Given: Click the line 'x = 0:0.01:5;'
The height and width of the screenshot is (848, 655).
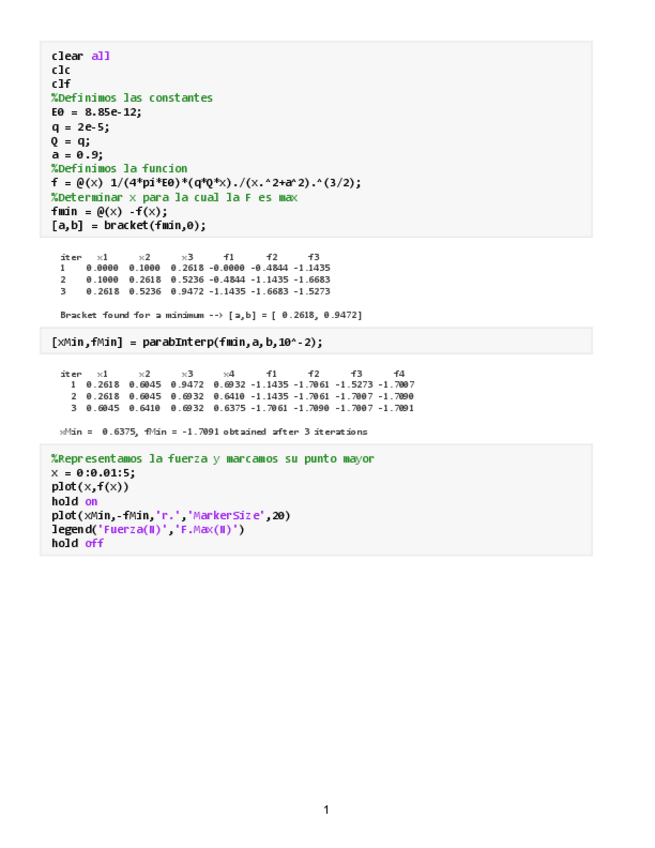Looking at the screenshot, I should point(93,473).
